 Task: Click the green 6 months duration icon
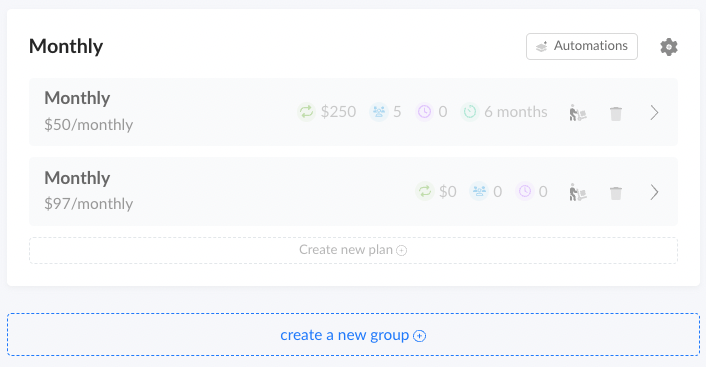coord(470,112)
